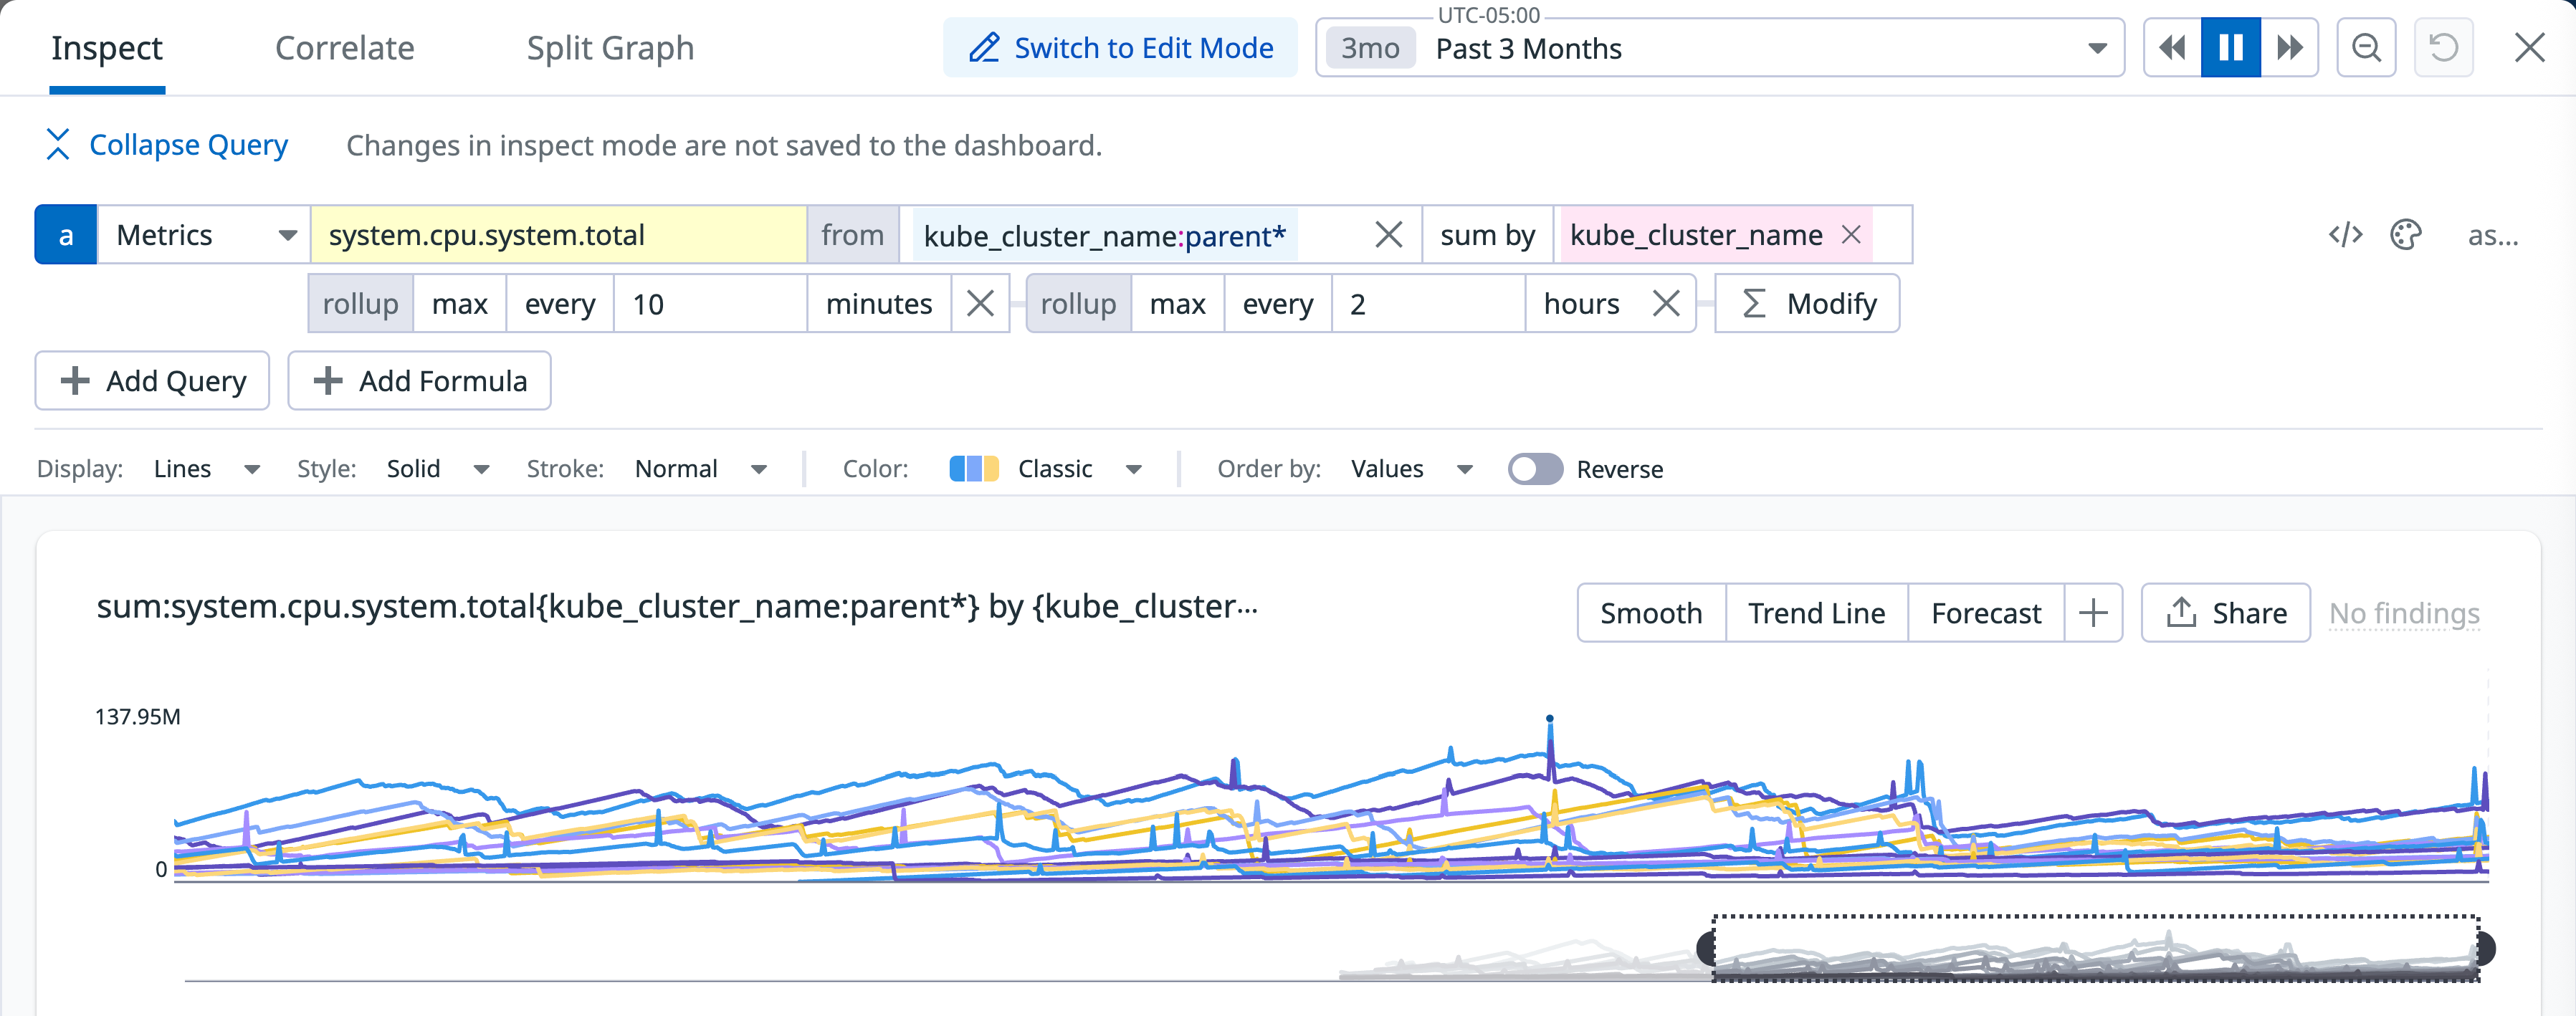2576x1016 pixels.
Task: Remove the 10 minutes rollup clause
Action: [x=980, y=303]
